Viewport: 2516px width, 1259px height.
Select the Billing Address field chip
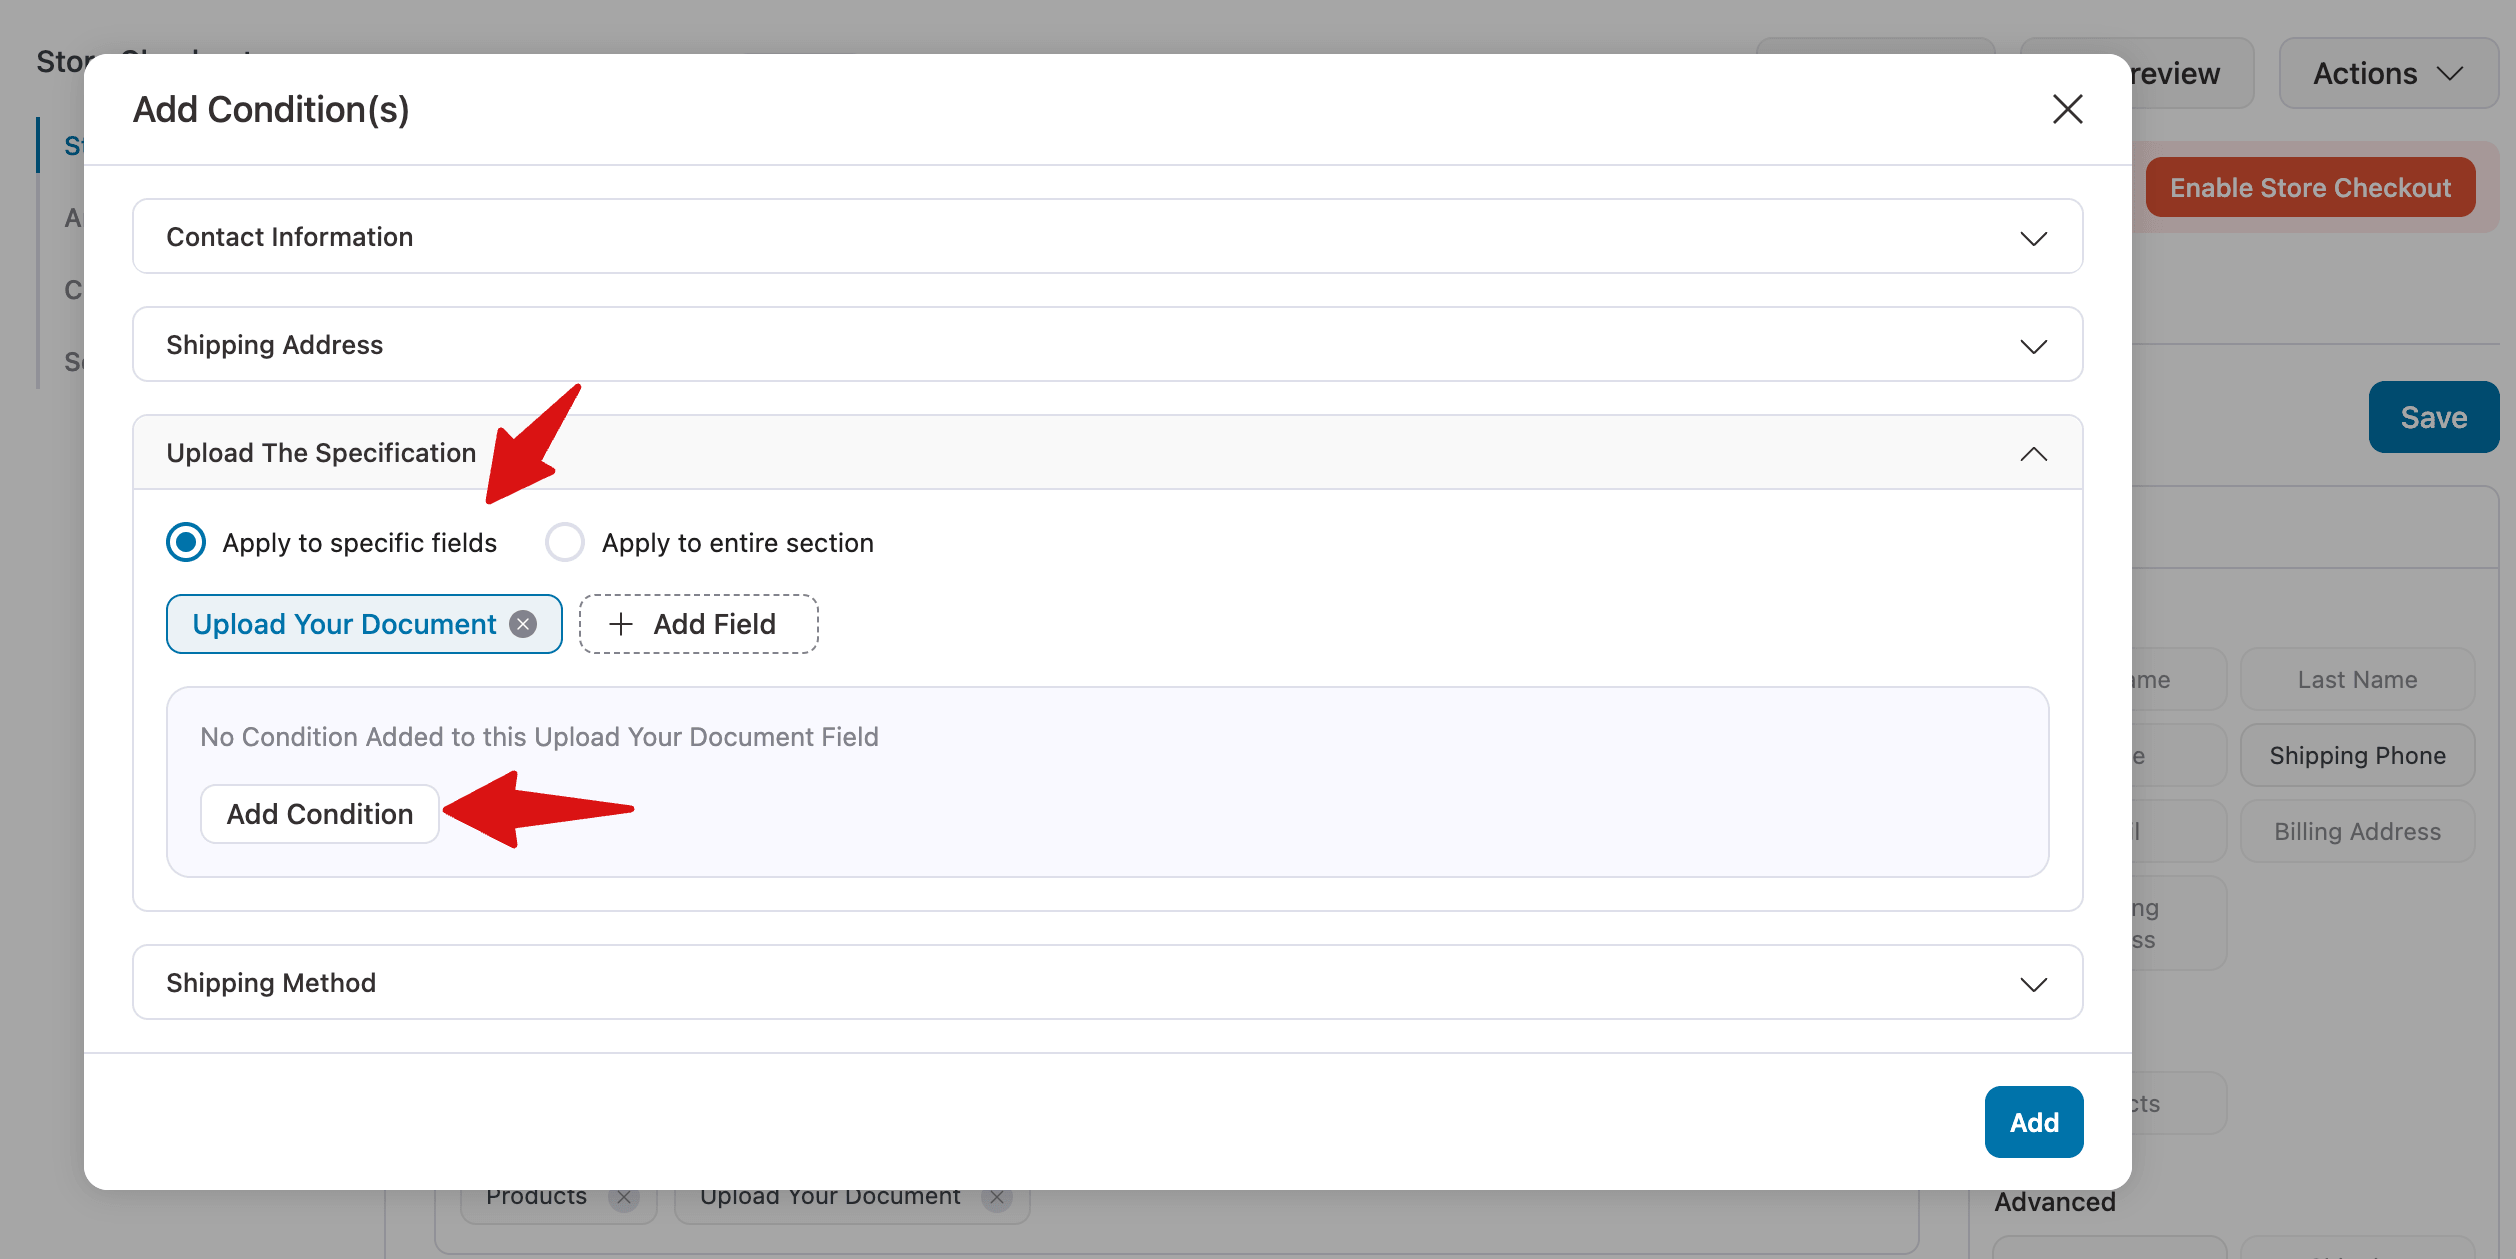2357,831
